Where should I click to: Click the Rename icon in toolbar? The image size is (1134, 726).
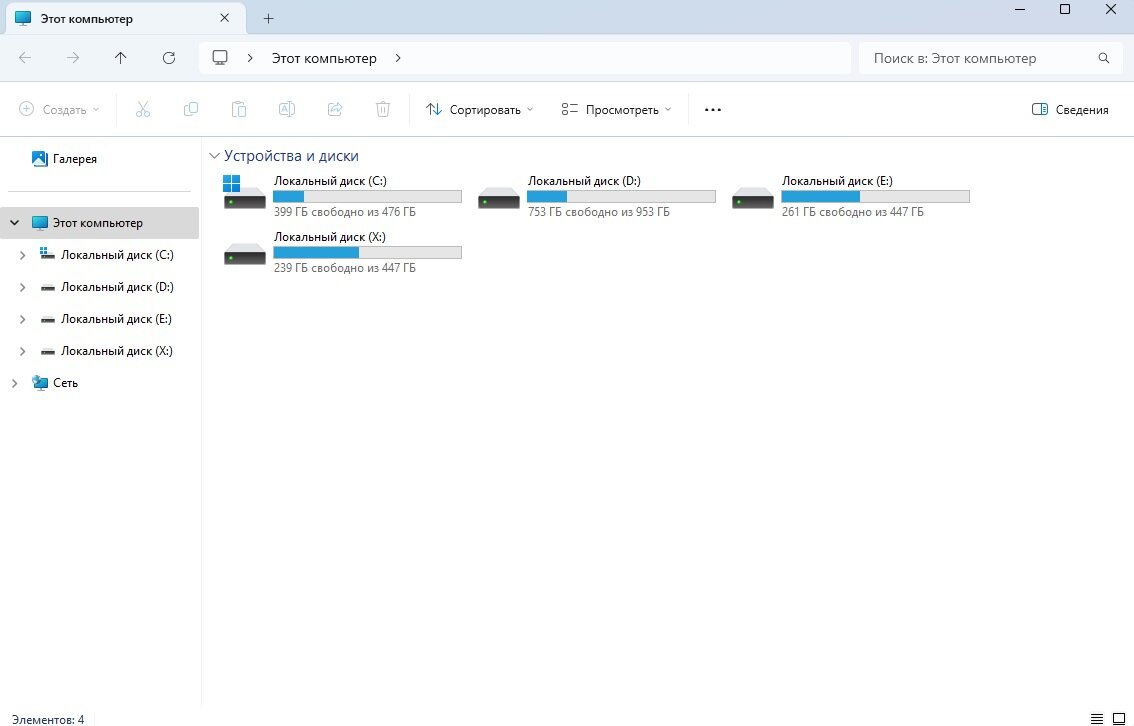286,109
